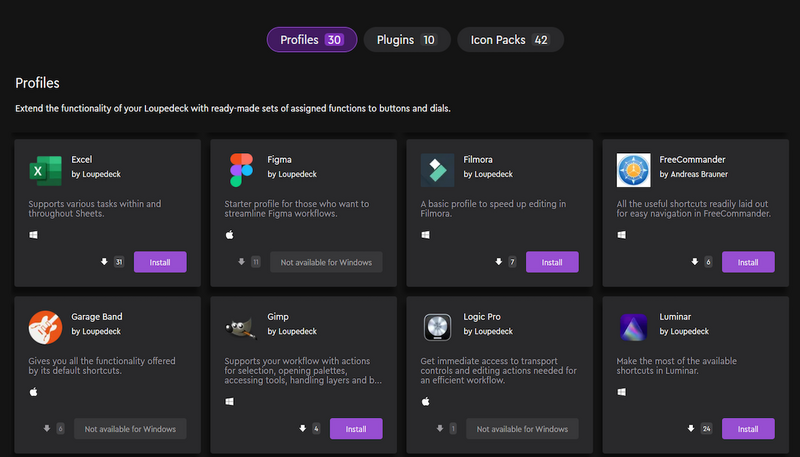
Task: Click the Excel app icon
Action: point(45,170)
